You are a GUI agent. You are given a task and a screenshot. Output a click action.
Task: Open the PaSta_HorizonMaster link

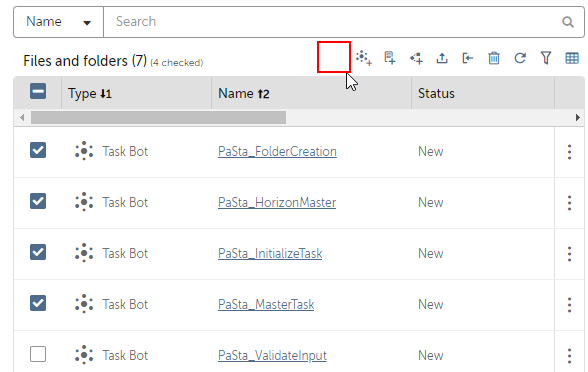click(277, 202)
